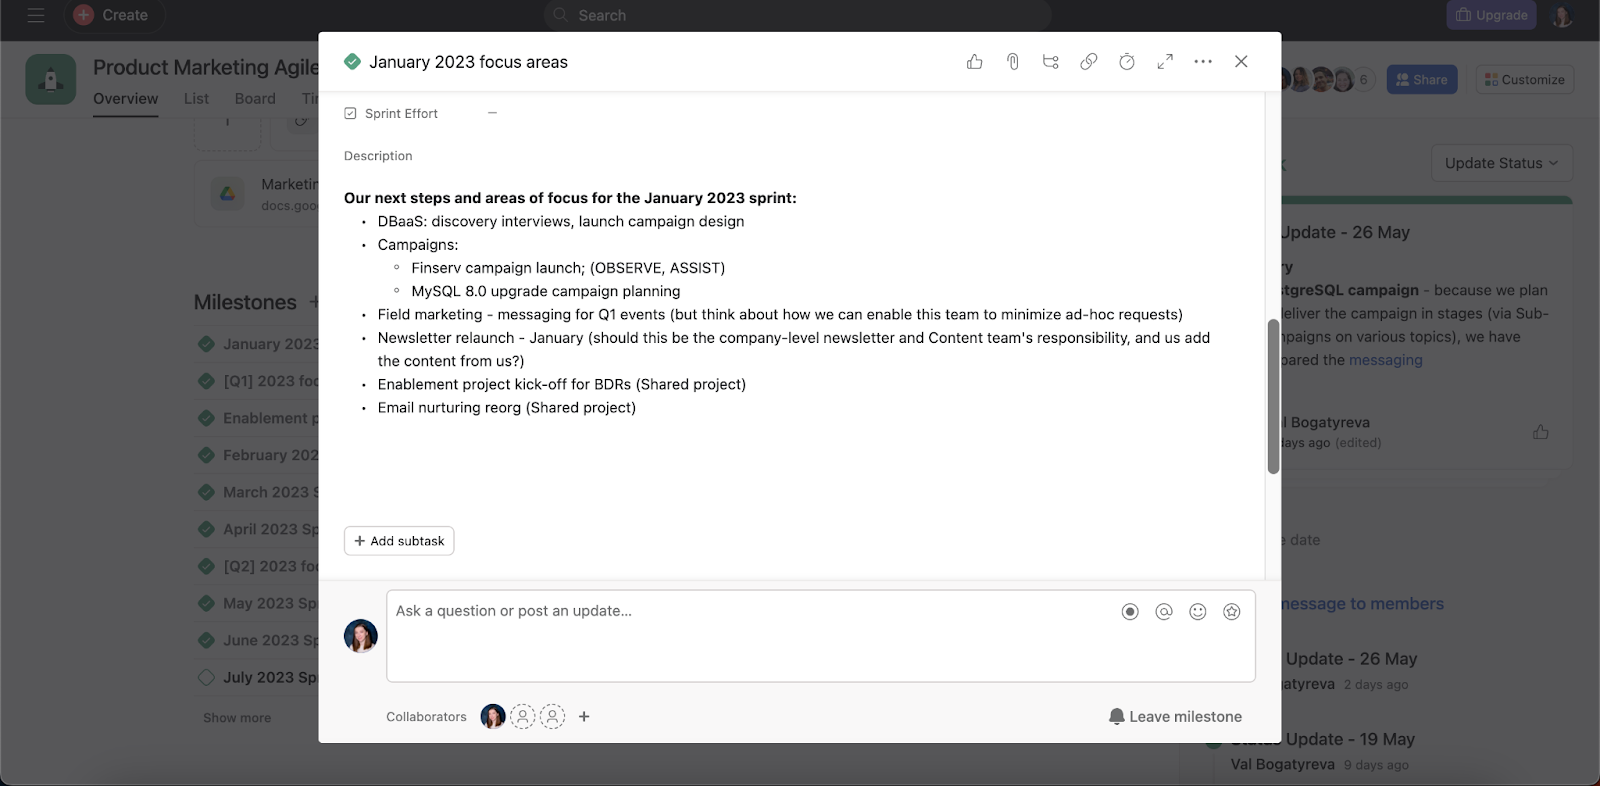The image size is (1600, 786).
Task: Toggle the Enablement milestone checkmark
Action: tap(206, 418)
